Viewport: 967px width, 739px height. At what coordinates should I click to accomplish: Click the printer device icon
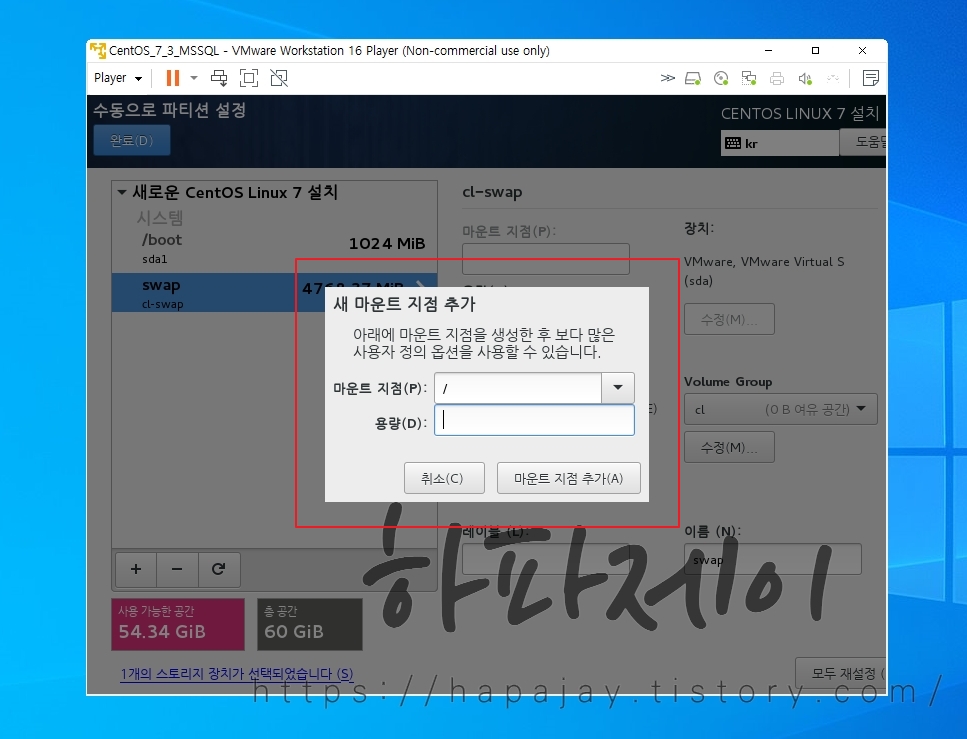point(777,78)
